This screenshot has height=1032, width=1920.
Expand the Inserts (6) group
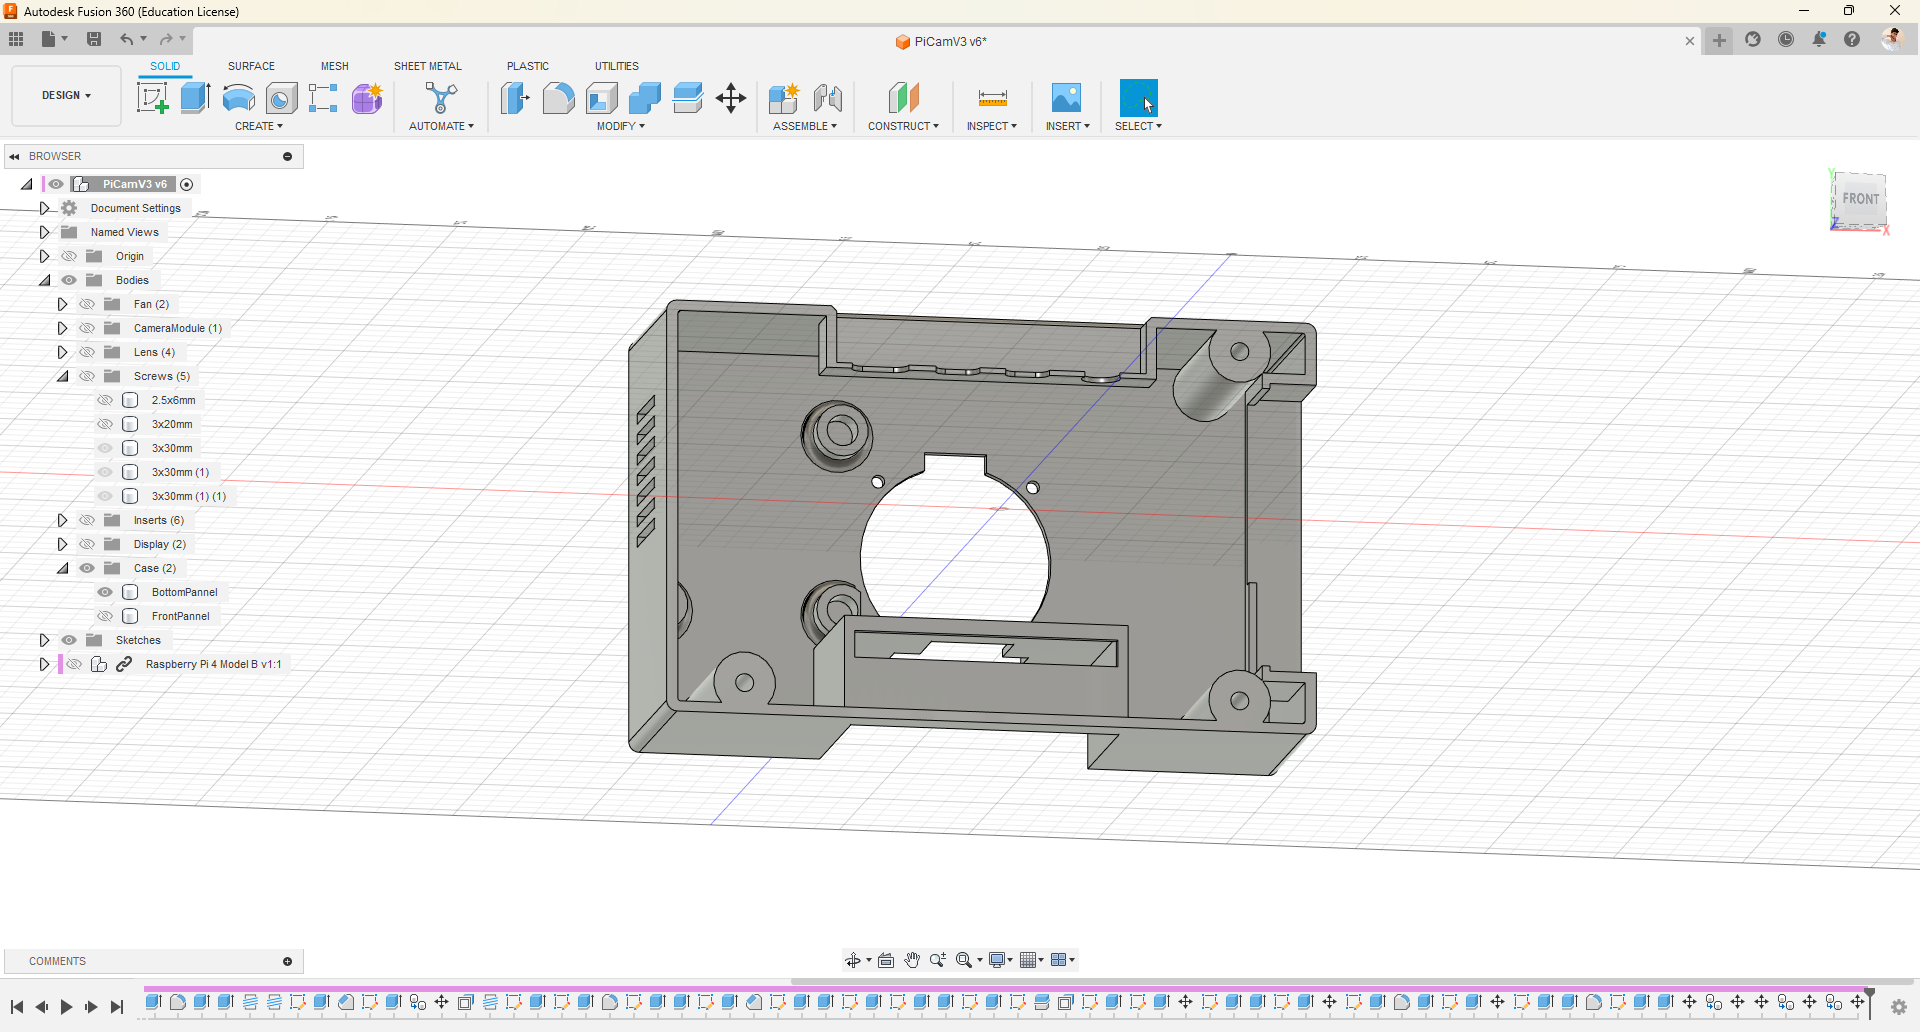pos(62,520)
